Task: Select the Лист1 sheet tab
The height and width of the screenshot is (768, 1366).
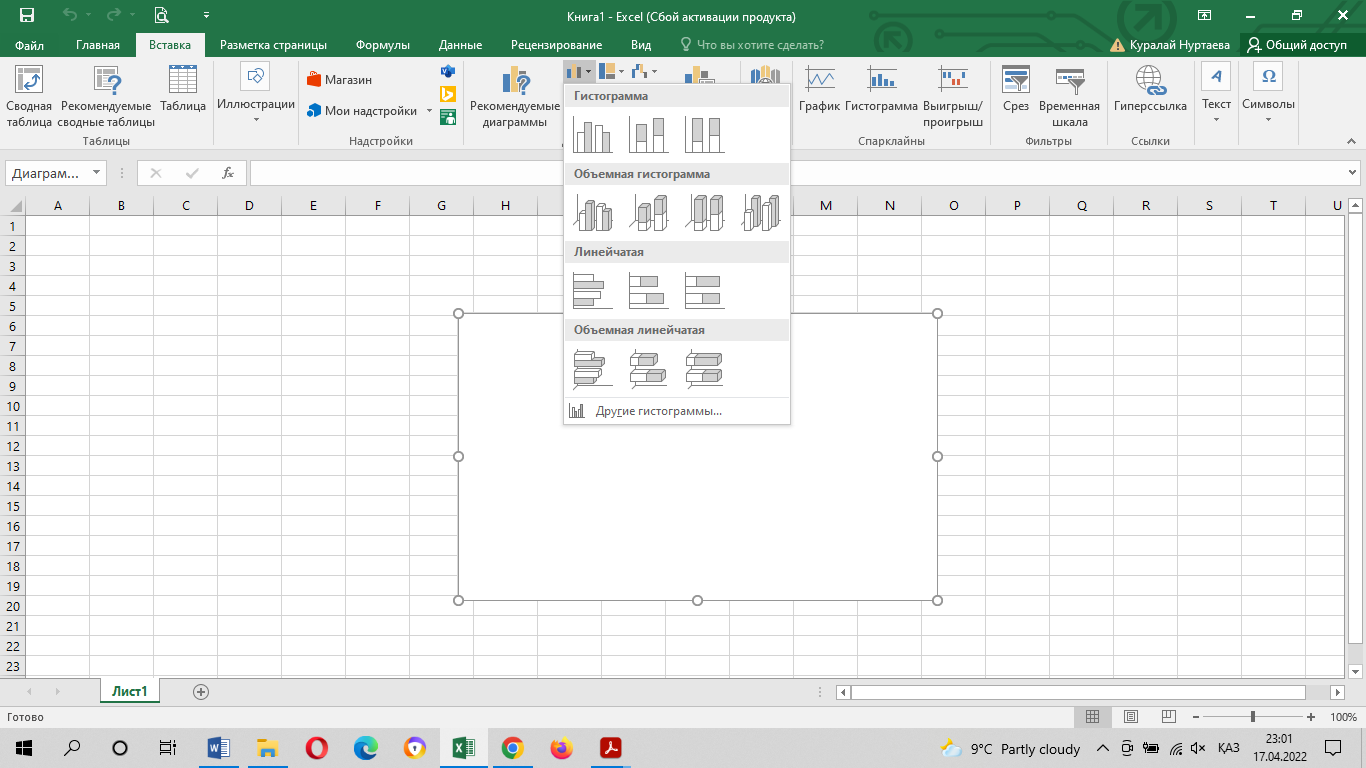Action: coord(130,691)
